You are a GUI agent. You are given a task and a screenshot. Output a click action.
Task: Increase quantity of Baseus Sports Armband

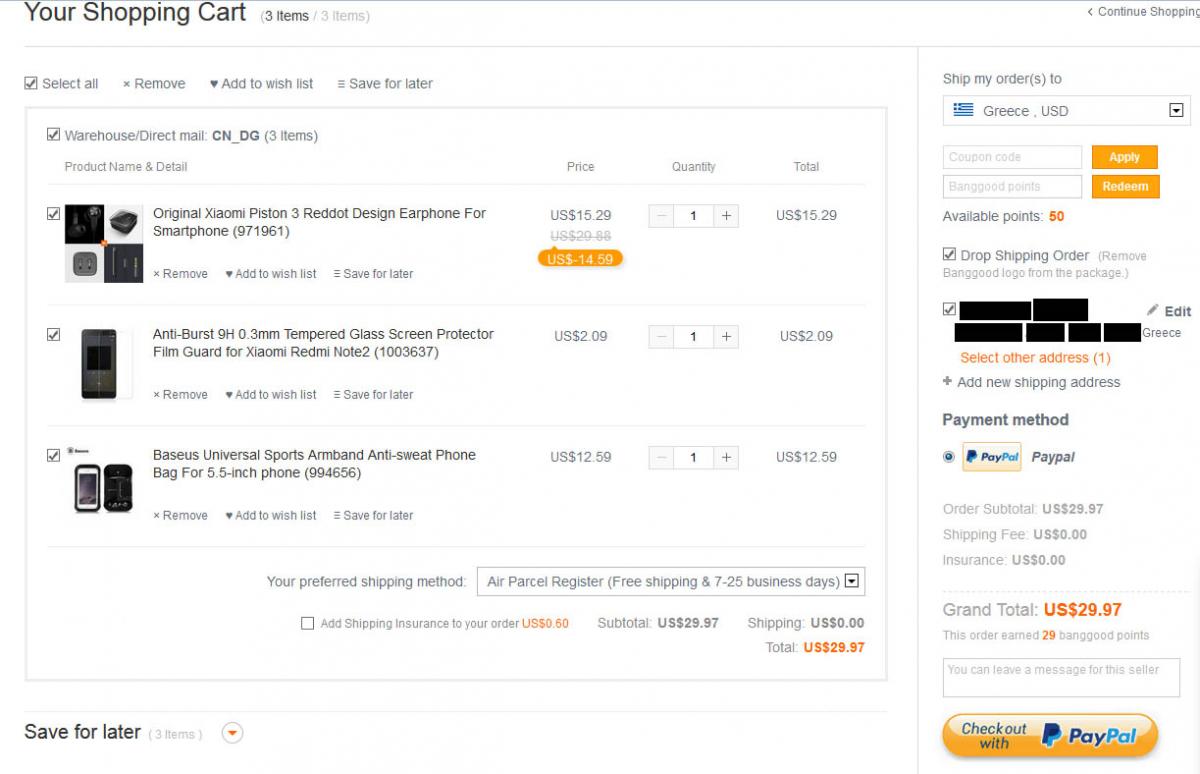pyautogui.click(x=727, y=458)
